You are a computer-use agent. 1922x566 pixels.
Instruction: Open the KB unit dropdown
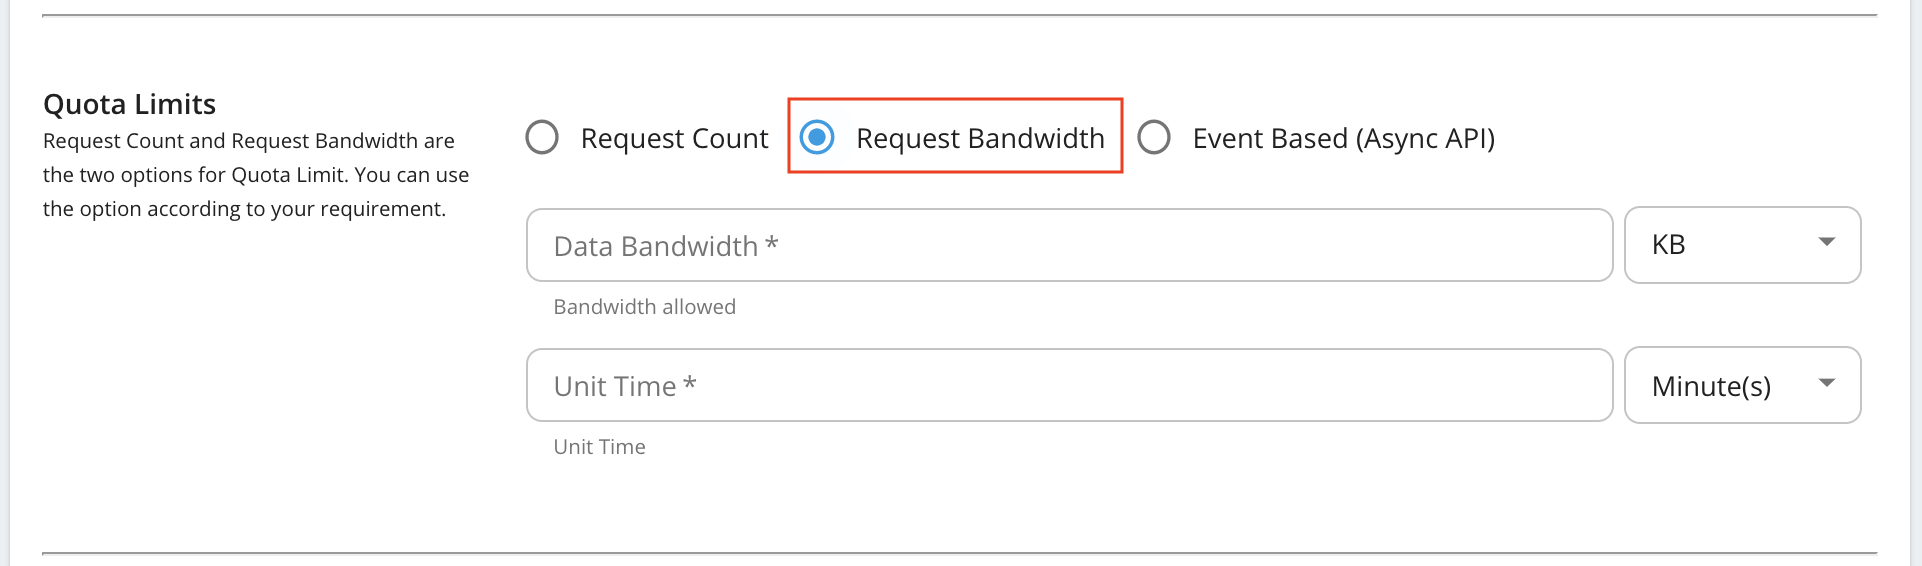[x=1742, y=245]
